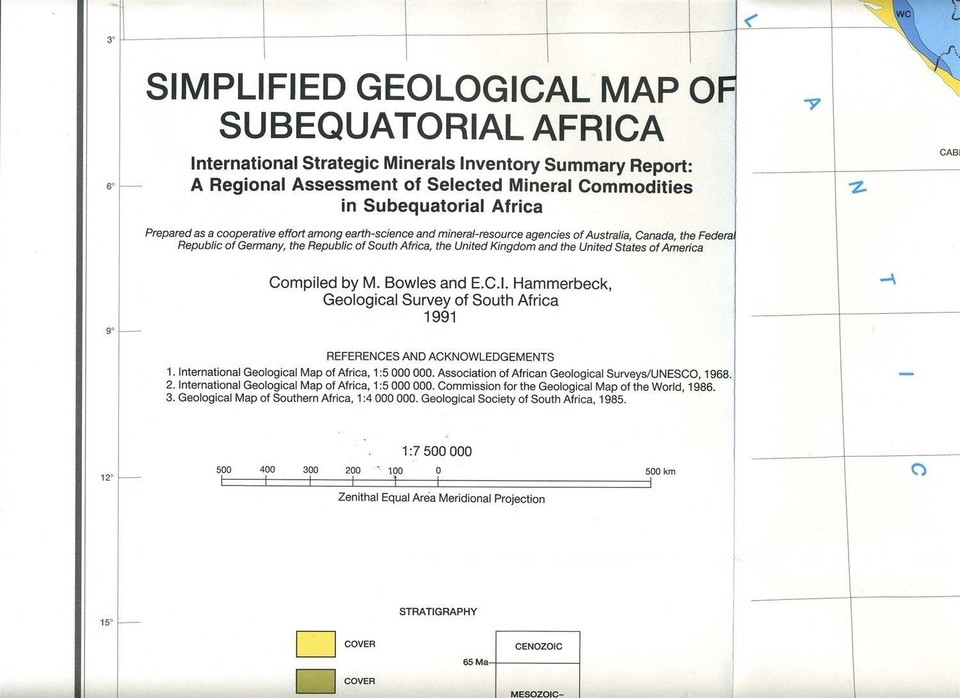
Task: Click the '15°' latitude label
Action: tap(108, 623)
